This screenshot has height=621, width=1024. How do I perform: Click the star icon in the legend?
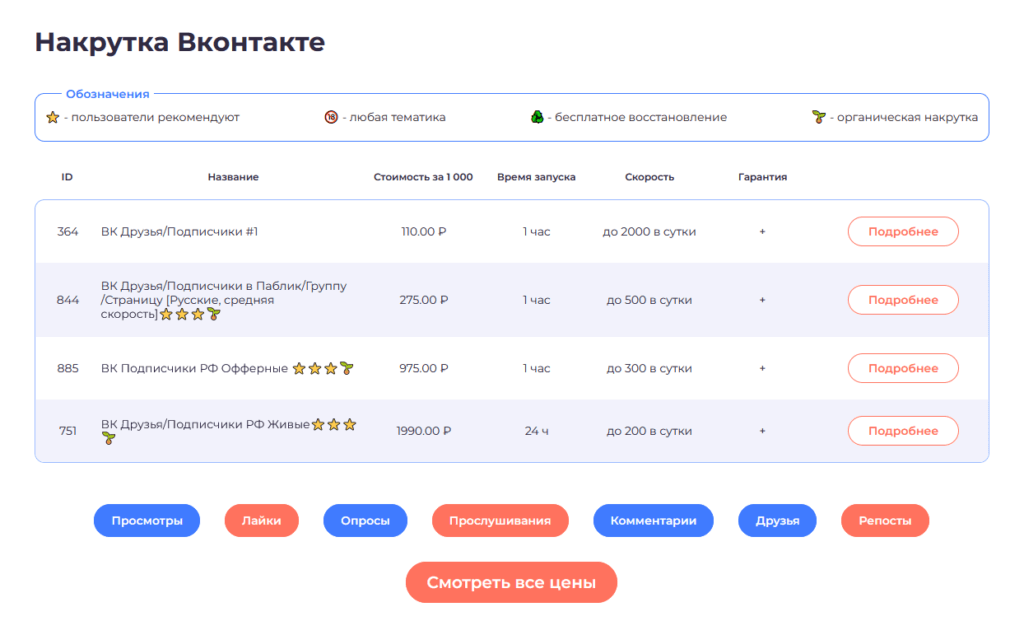point(53,117)
